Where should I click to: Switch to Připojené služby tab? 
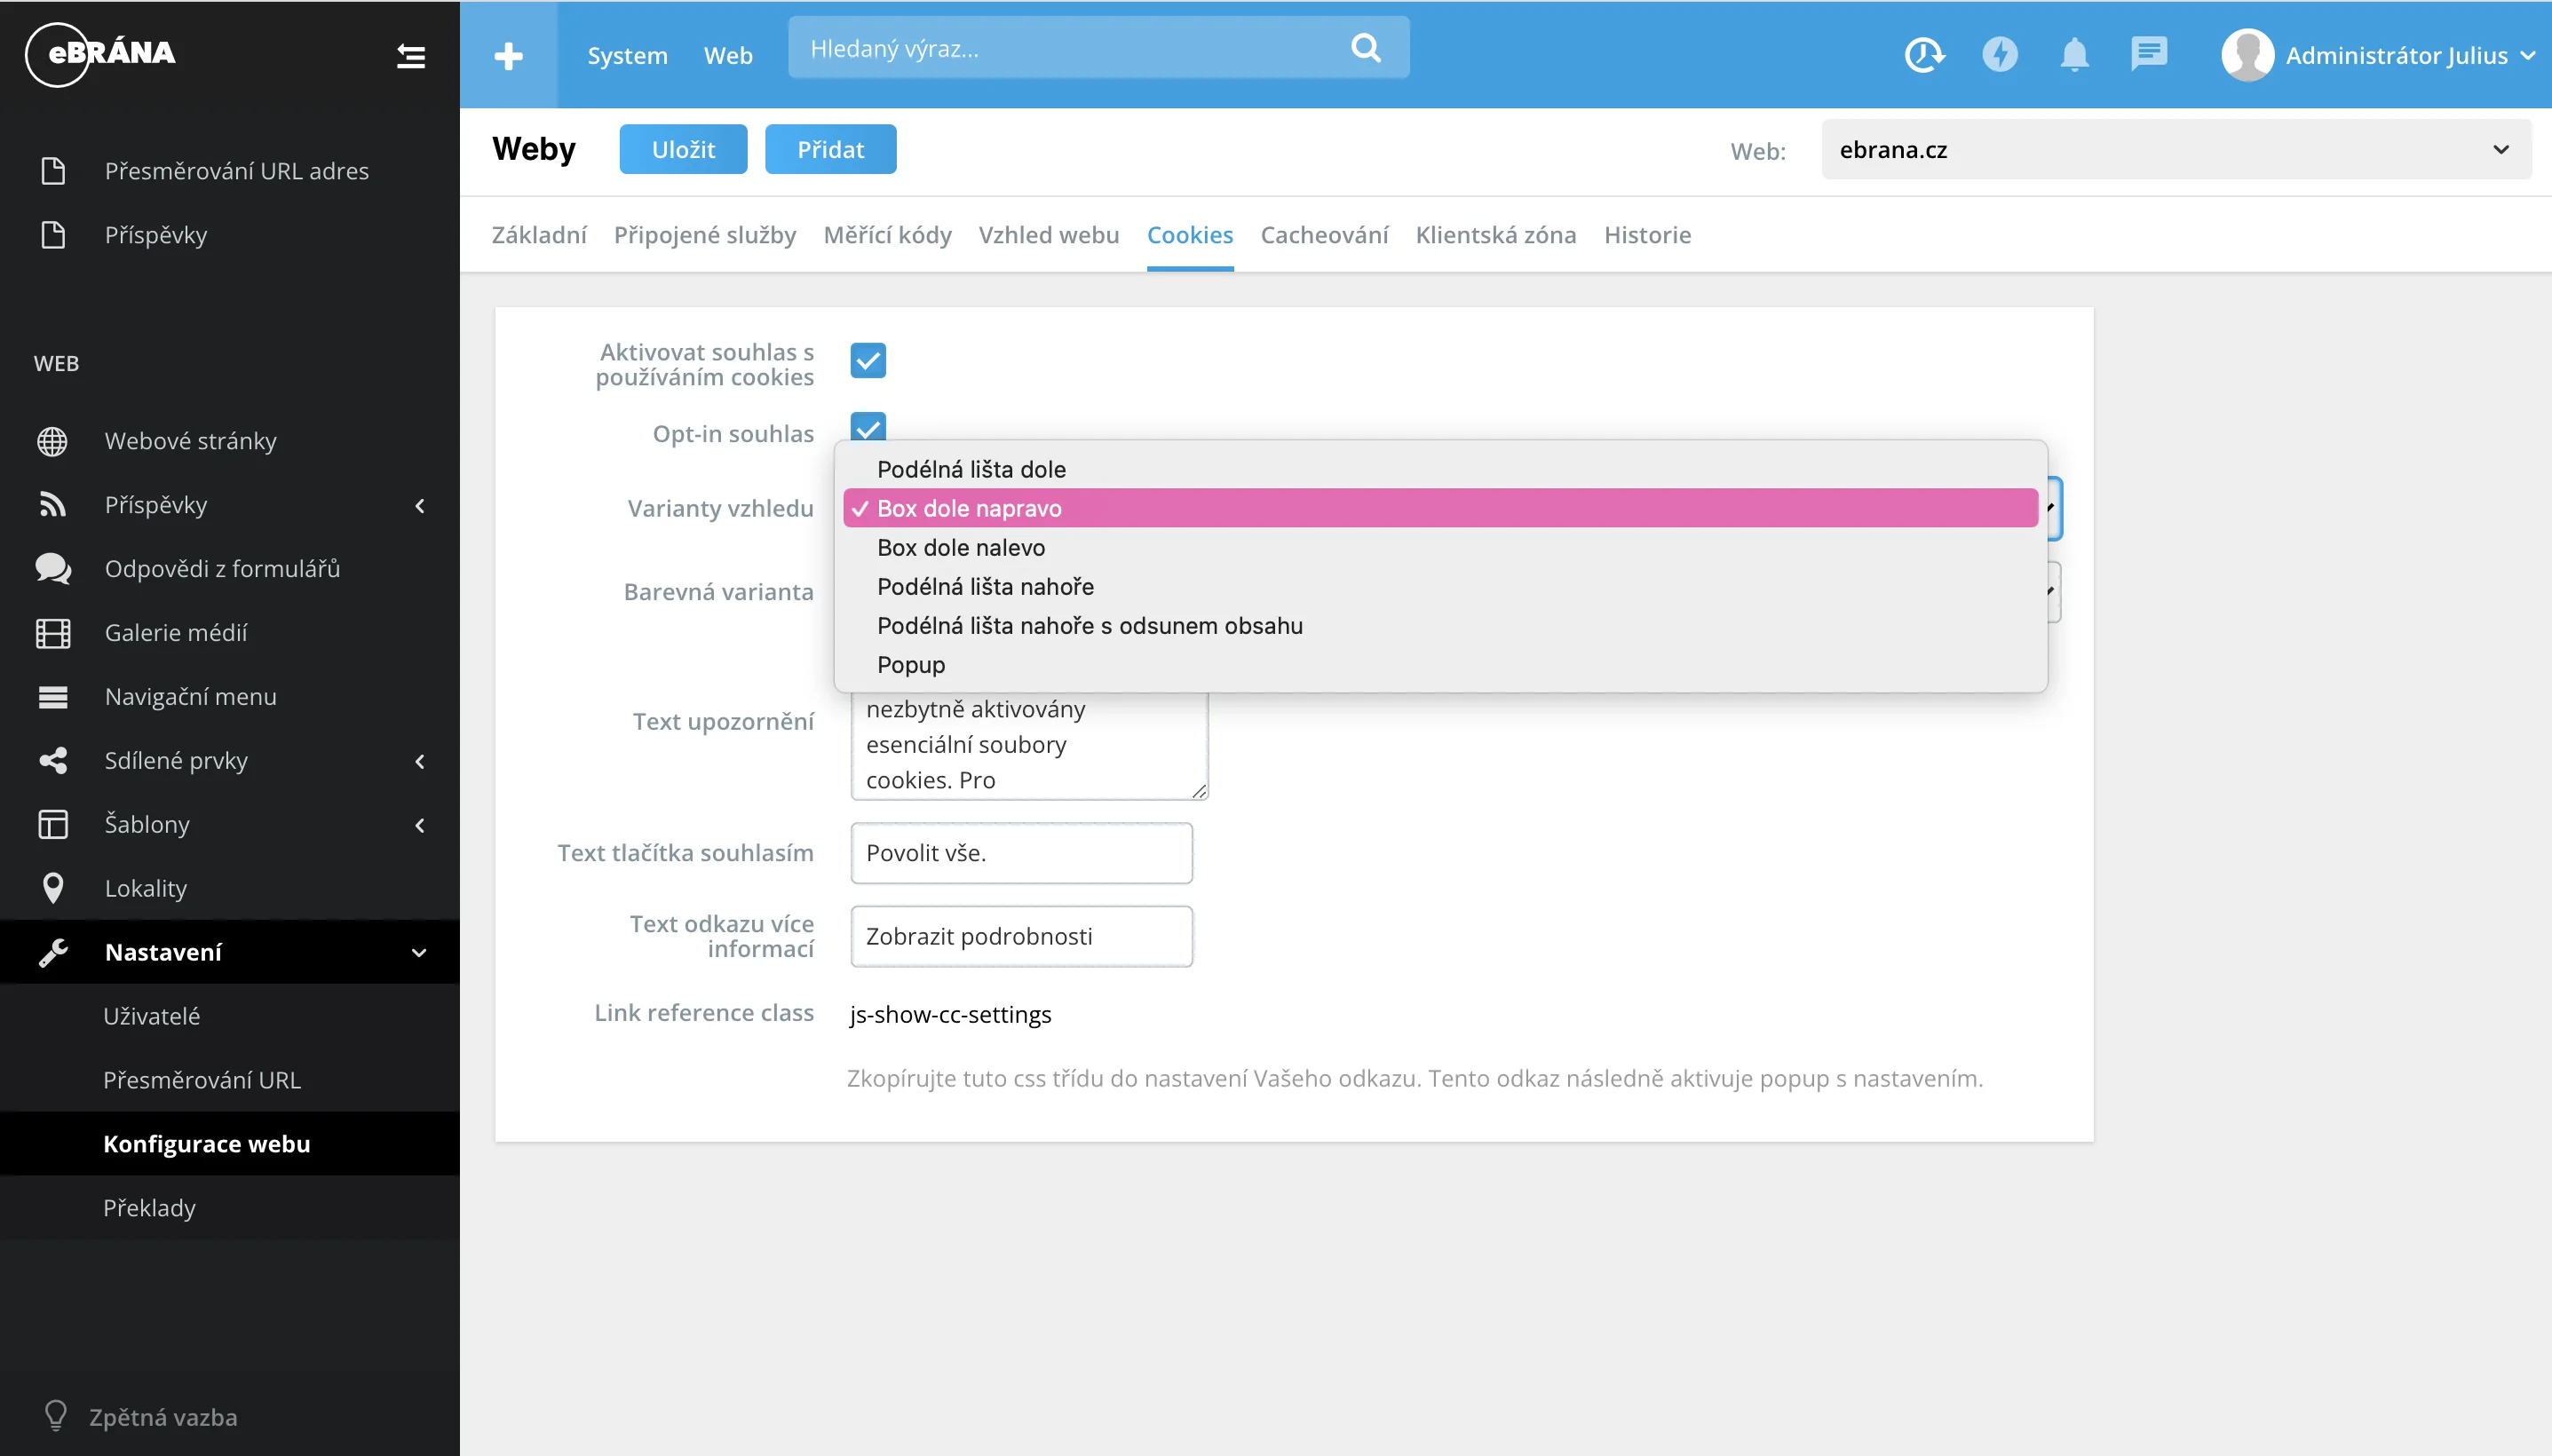(705, 235)
